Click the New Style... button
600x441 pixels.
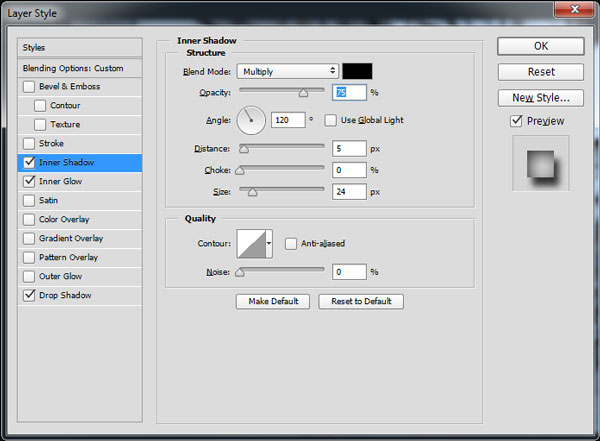[541, 98]
